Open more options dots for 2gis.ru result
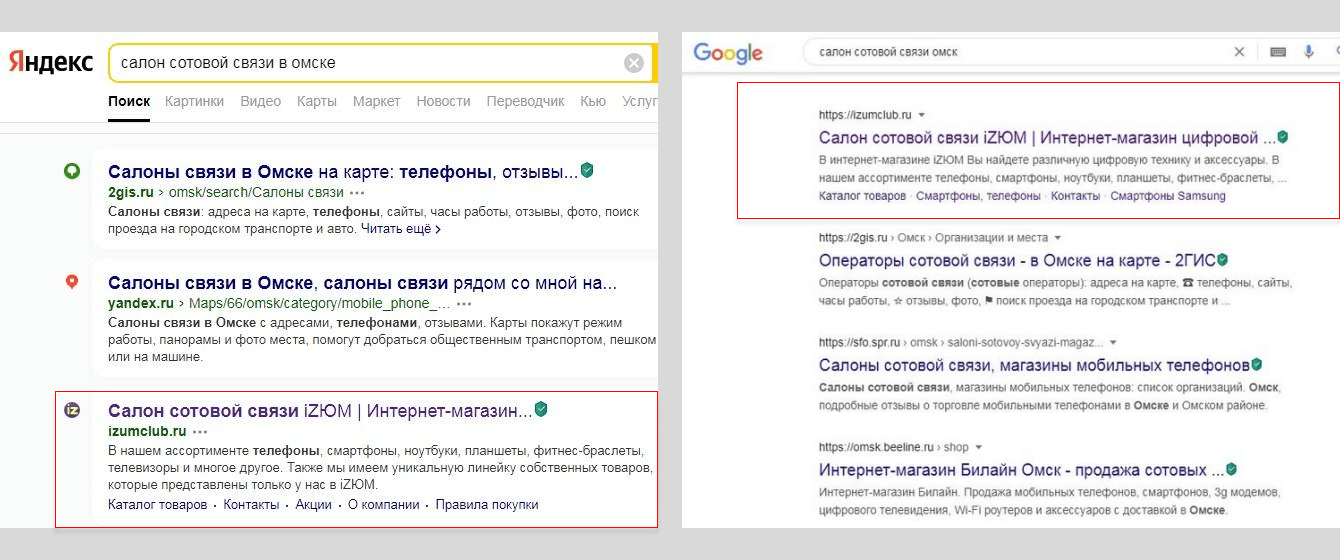This screenshot has width=1340, height=560. coord(357,192)
